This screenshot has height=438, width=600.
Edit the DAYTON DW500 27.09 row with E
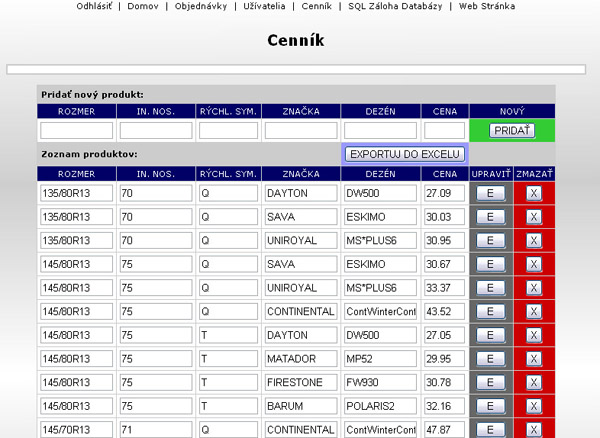pyautogui.click(x=490, y=193)
